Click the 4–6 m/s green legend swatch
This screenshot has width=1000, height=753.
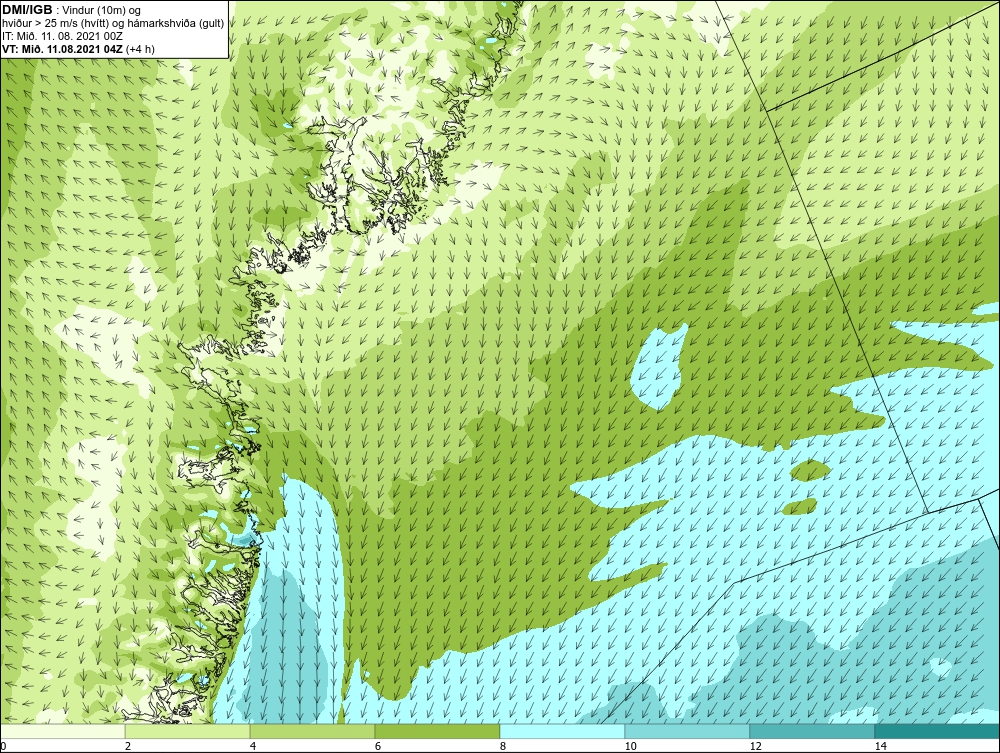[312, 731]
